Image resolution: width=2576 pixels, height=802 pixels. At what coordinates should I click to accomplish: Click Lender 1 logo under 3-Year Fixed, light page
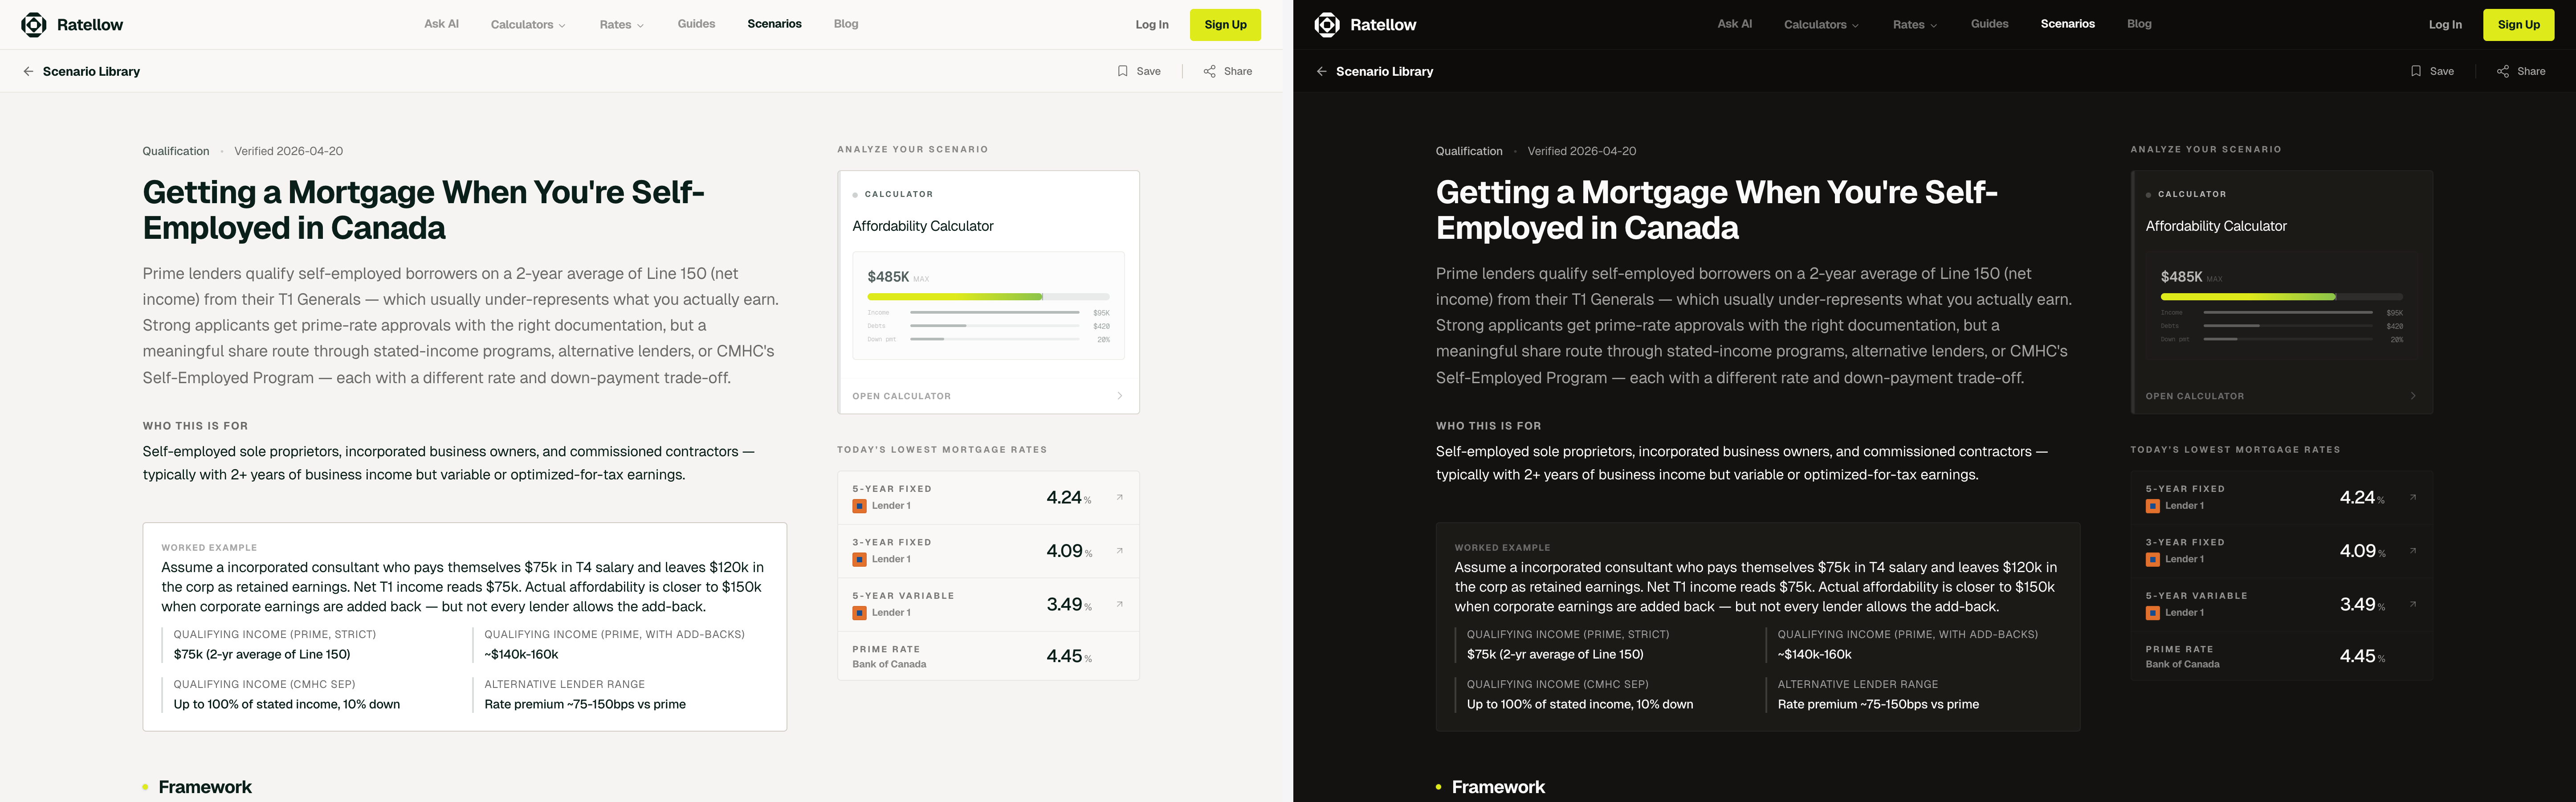click(859, 560)
